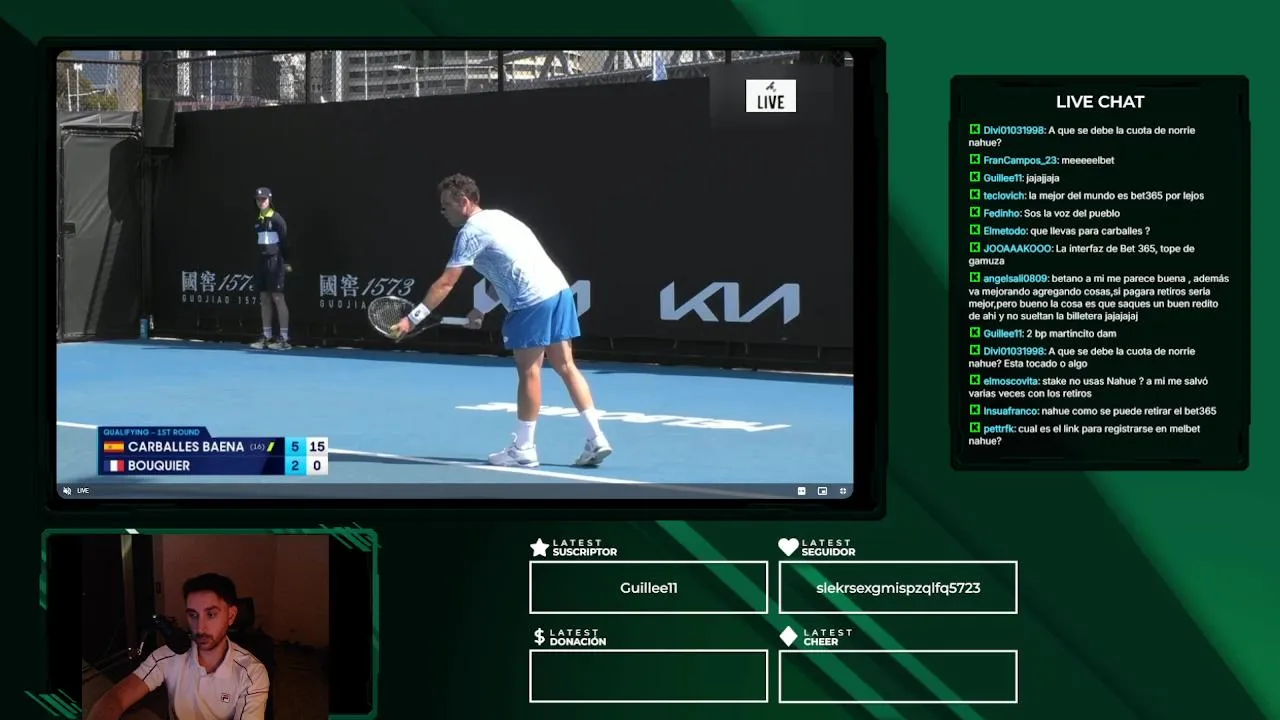Viewport: 1280px width, 720px height.
Task: Enter fullscreen with the player's fullscreen icon
Action: (x=843, y=491)
